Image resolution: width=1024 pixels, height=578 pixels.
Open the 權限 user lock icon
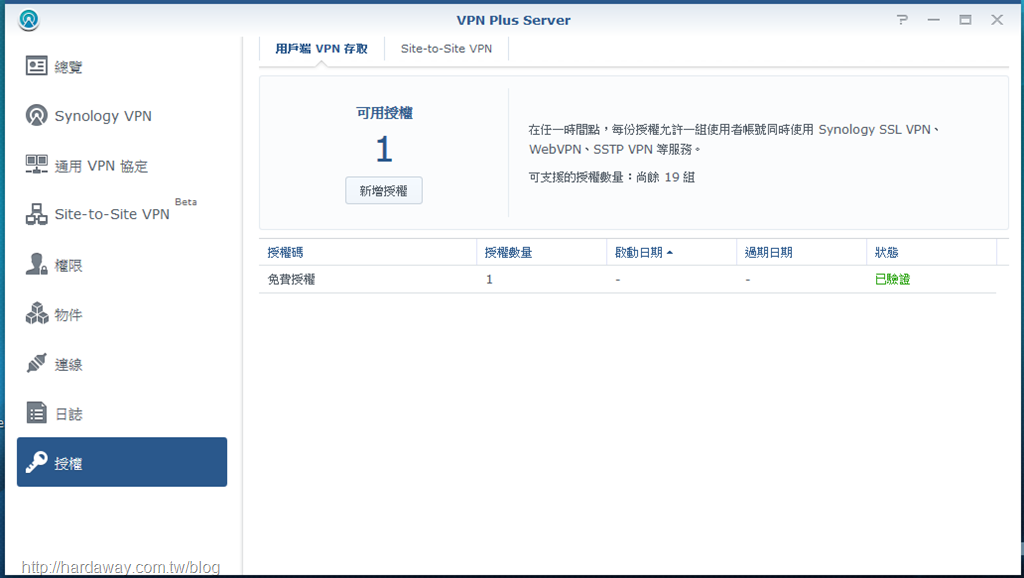[37, 264]
